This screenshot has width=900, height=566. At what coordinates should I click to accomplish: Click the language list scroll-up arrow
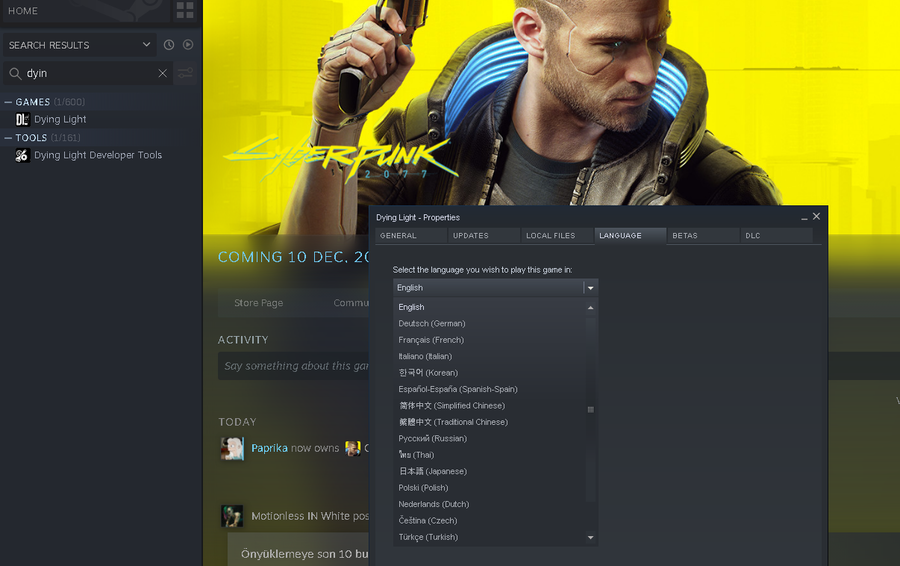pyautogui.click(x=590, y=308)
